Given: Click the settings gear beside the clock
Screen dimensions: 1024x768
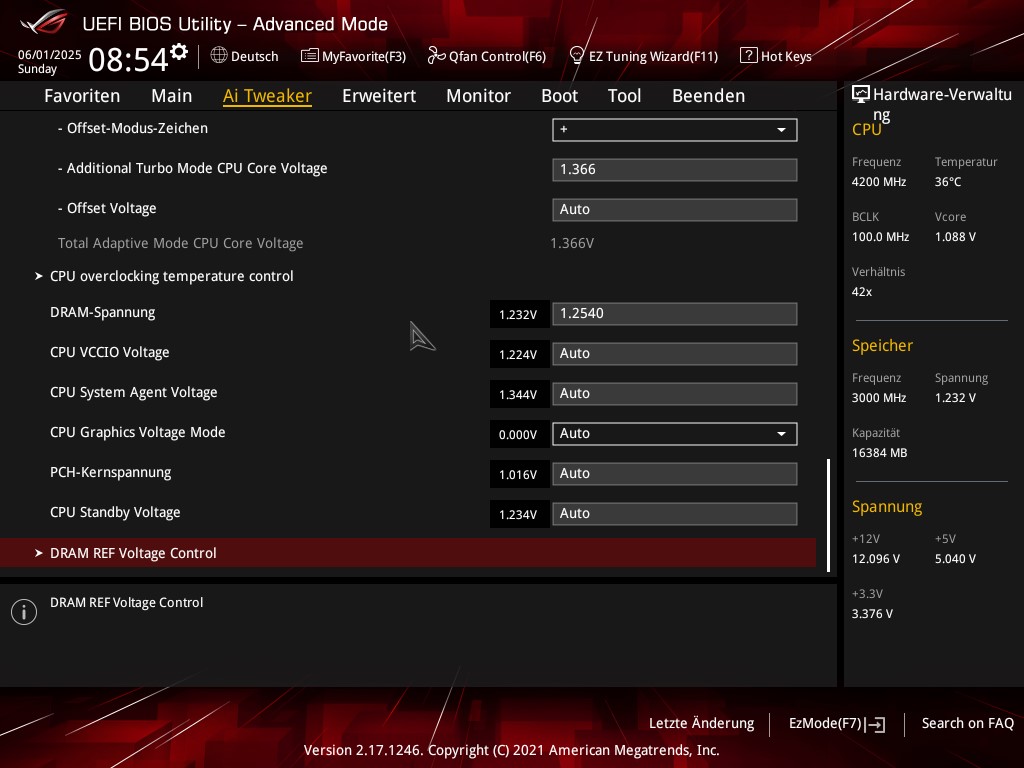Looking at the screenshot, I should pos(179,52).
